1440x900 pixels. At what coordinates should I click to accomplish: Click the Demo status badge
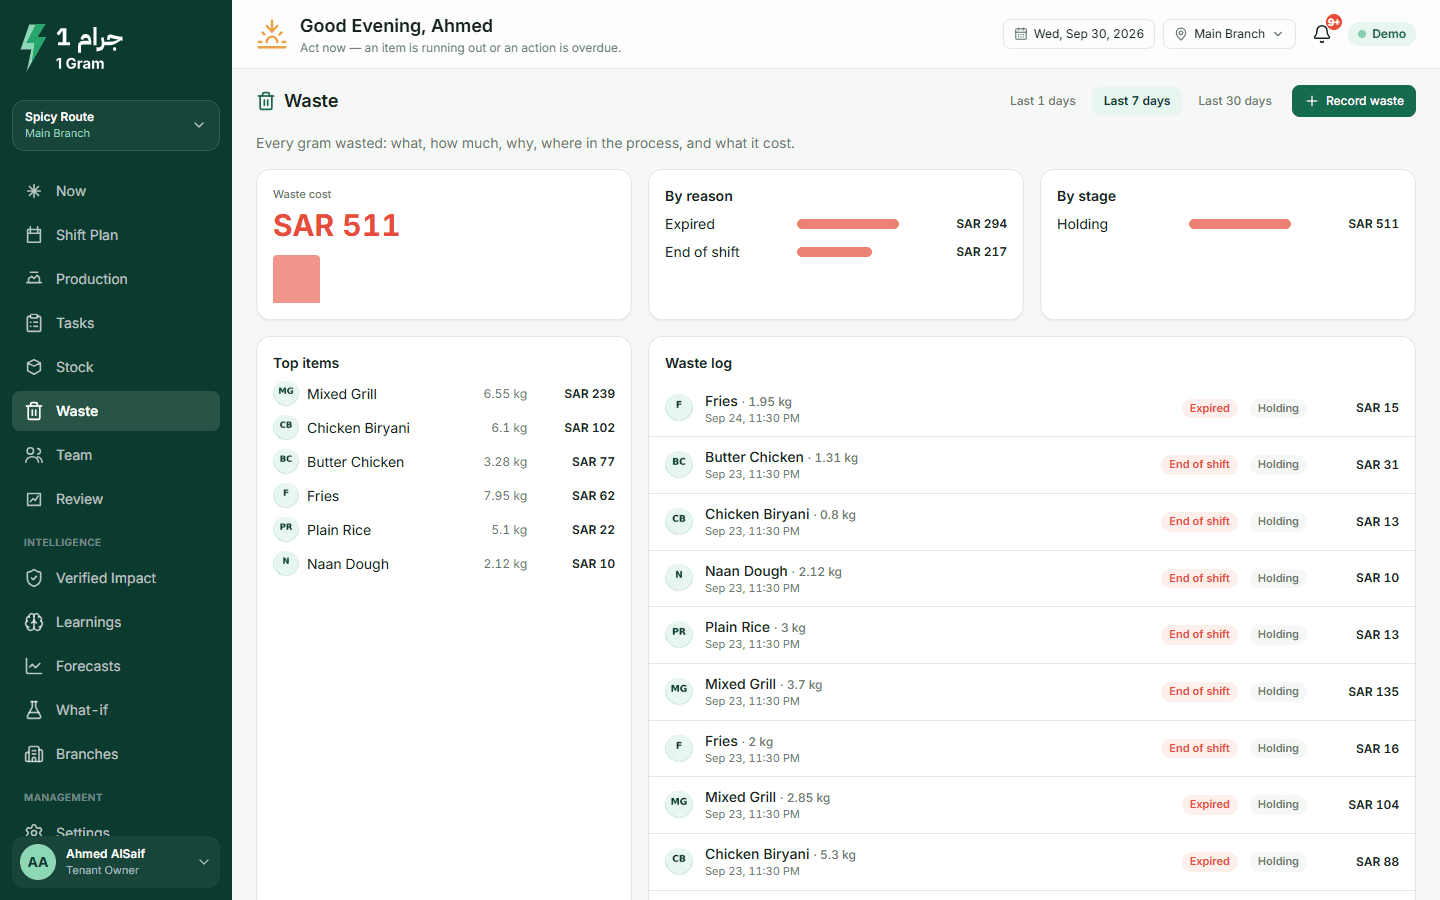[1382, 34]
